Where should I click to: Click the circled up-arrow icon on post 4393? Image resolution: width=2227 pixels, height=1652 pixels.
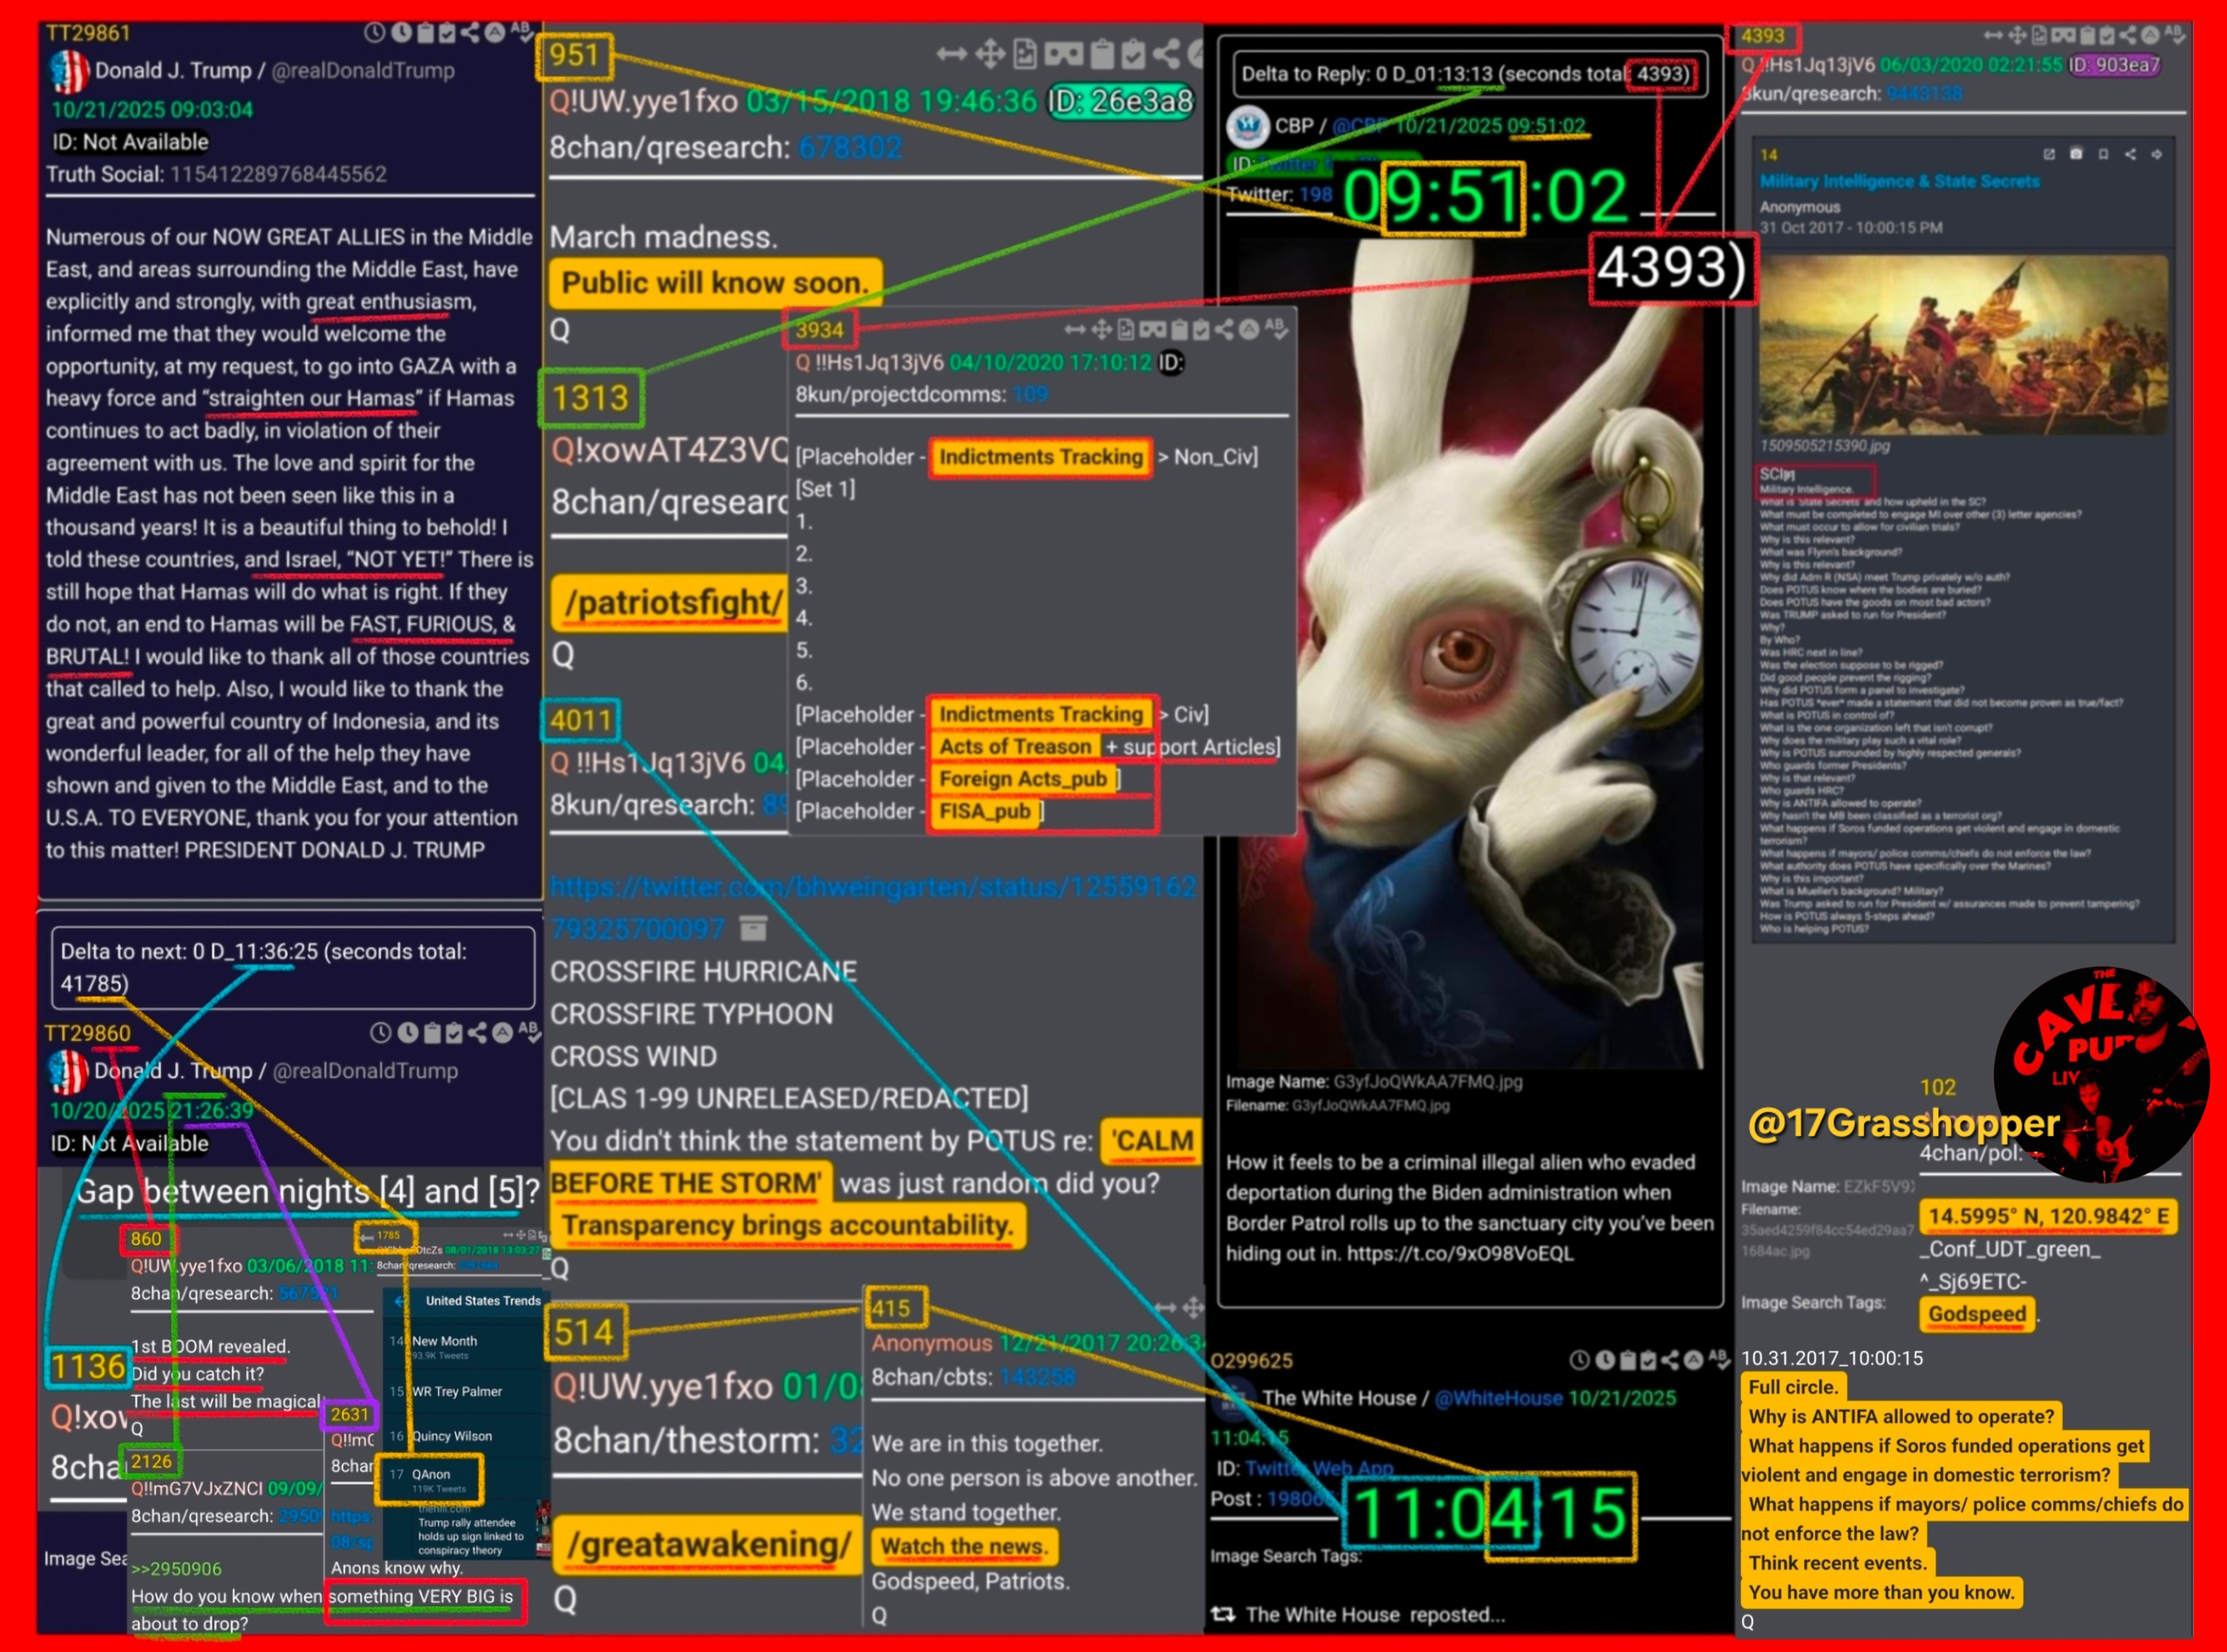click(x=2150, y=36)
